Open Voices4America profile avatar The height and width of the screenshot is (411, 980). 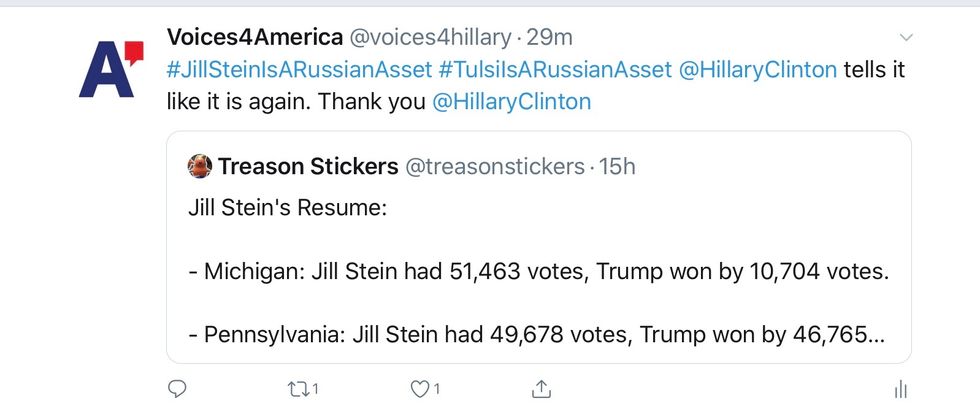point(110,68)
